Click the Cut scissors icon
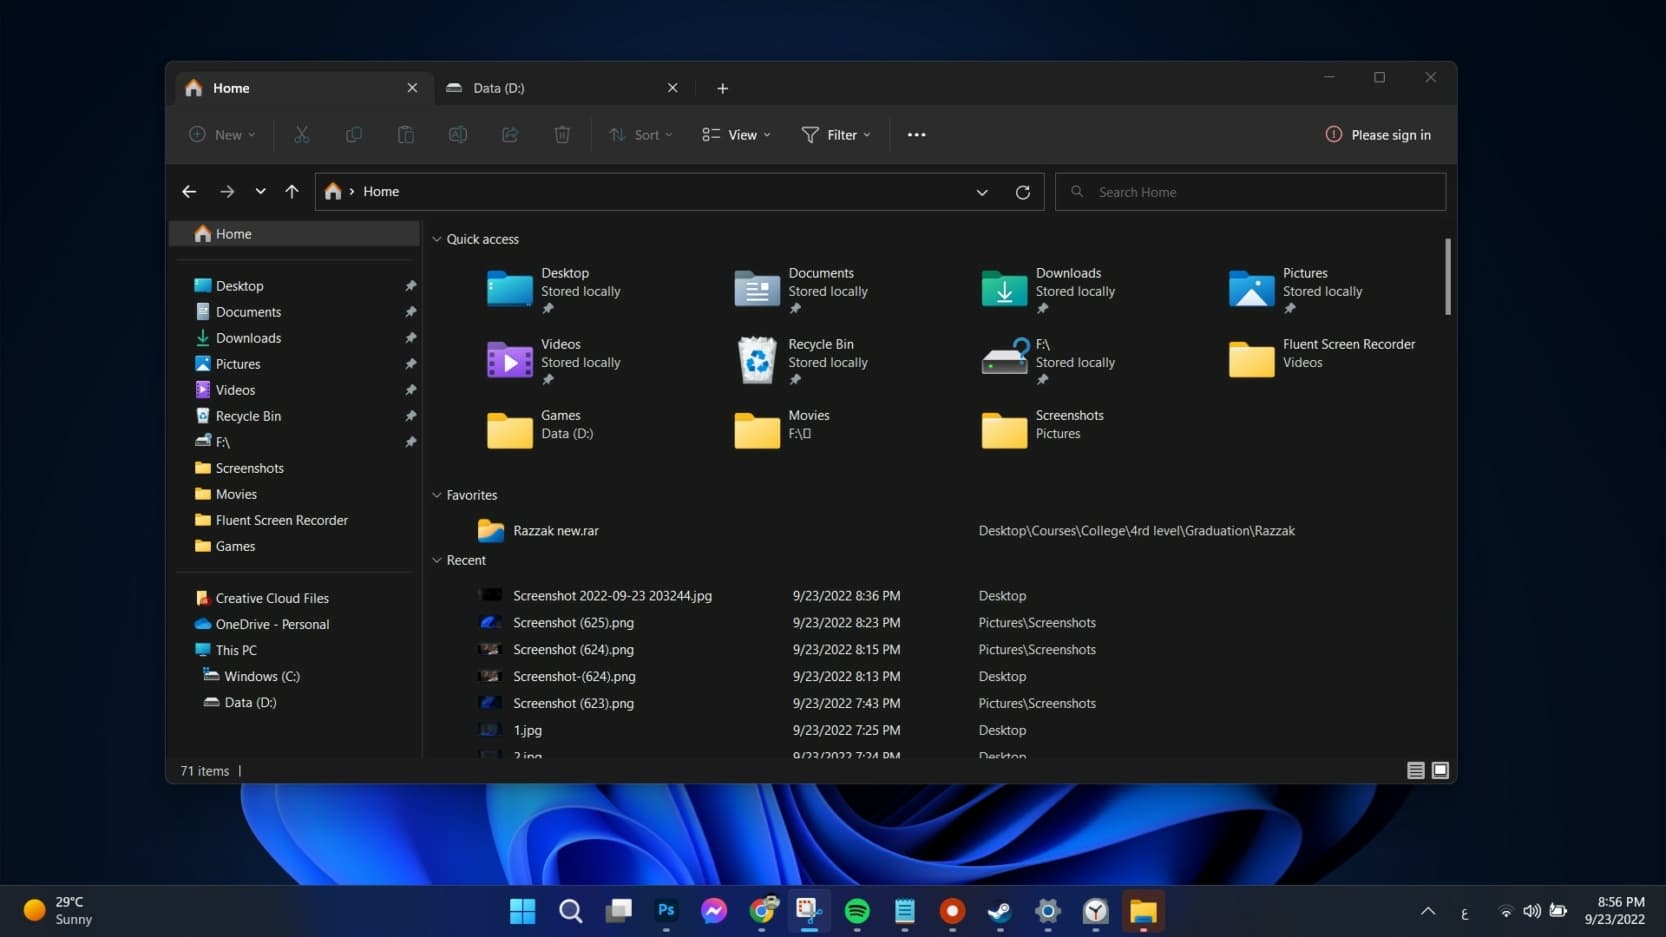Viewport: 1666px width, 937px height. pos(301,135)
